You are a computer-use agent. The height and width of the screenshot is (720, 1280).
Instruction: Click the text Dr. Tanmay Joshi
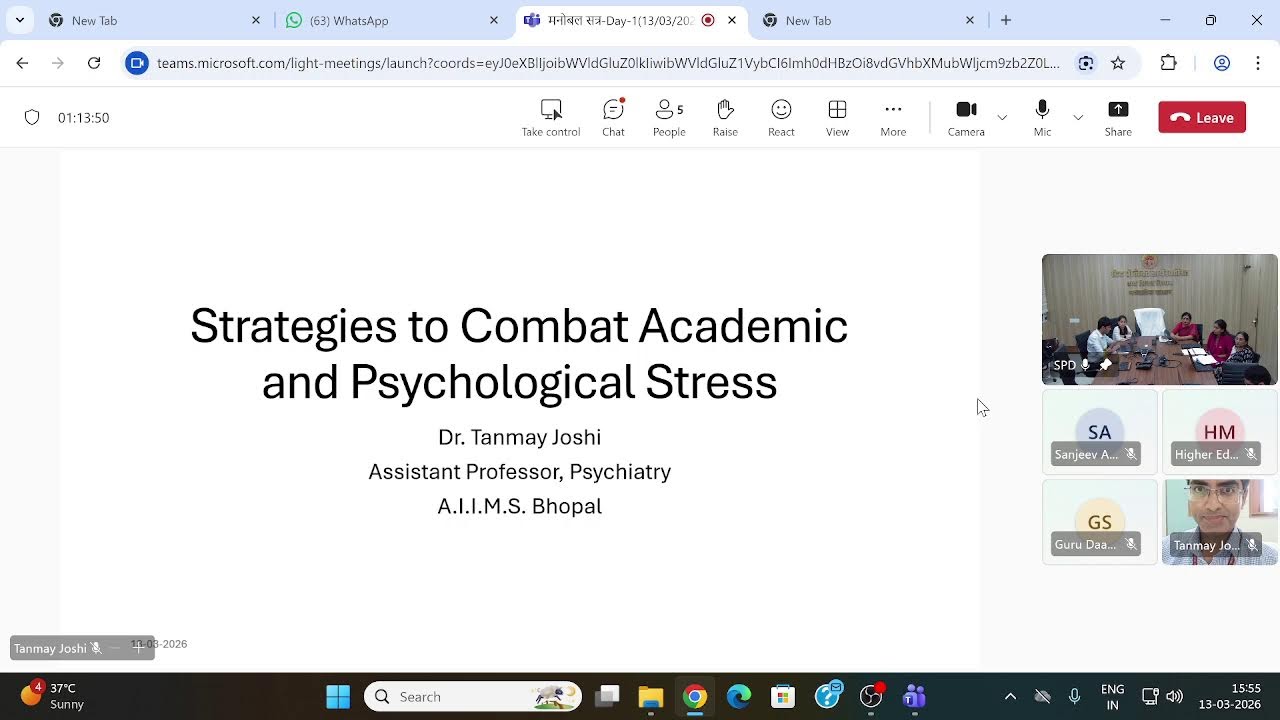[x=519, y=437]
